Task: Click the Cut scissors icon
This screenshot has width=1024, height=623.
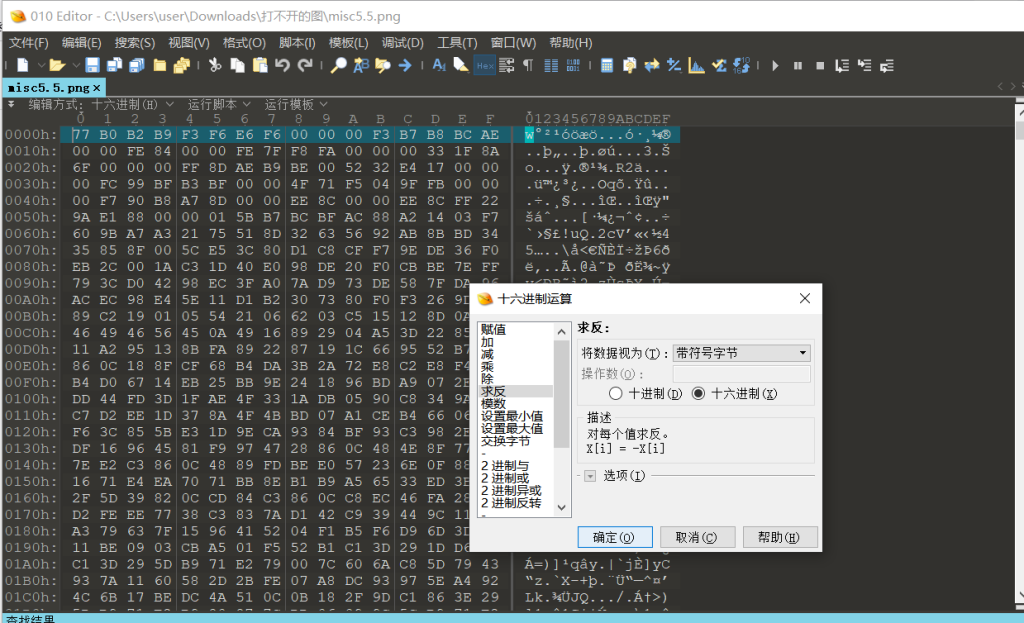Action: point(214,65)
